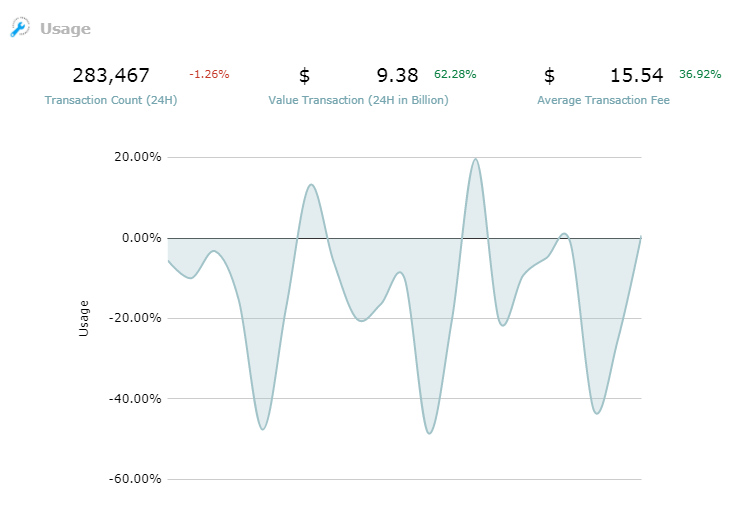Click the 0.00% y-axis label
This screenshot has width=730, height=514.
click(142, 238)
